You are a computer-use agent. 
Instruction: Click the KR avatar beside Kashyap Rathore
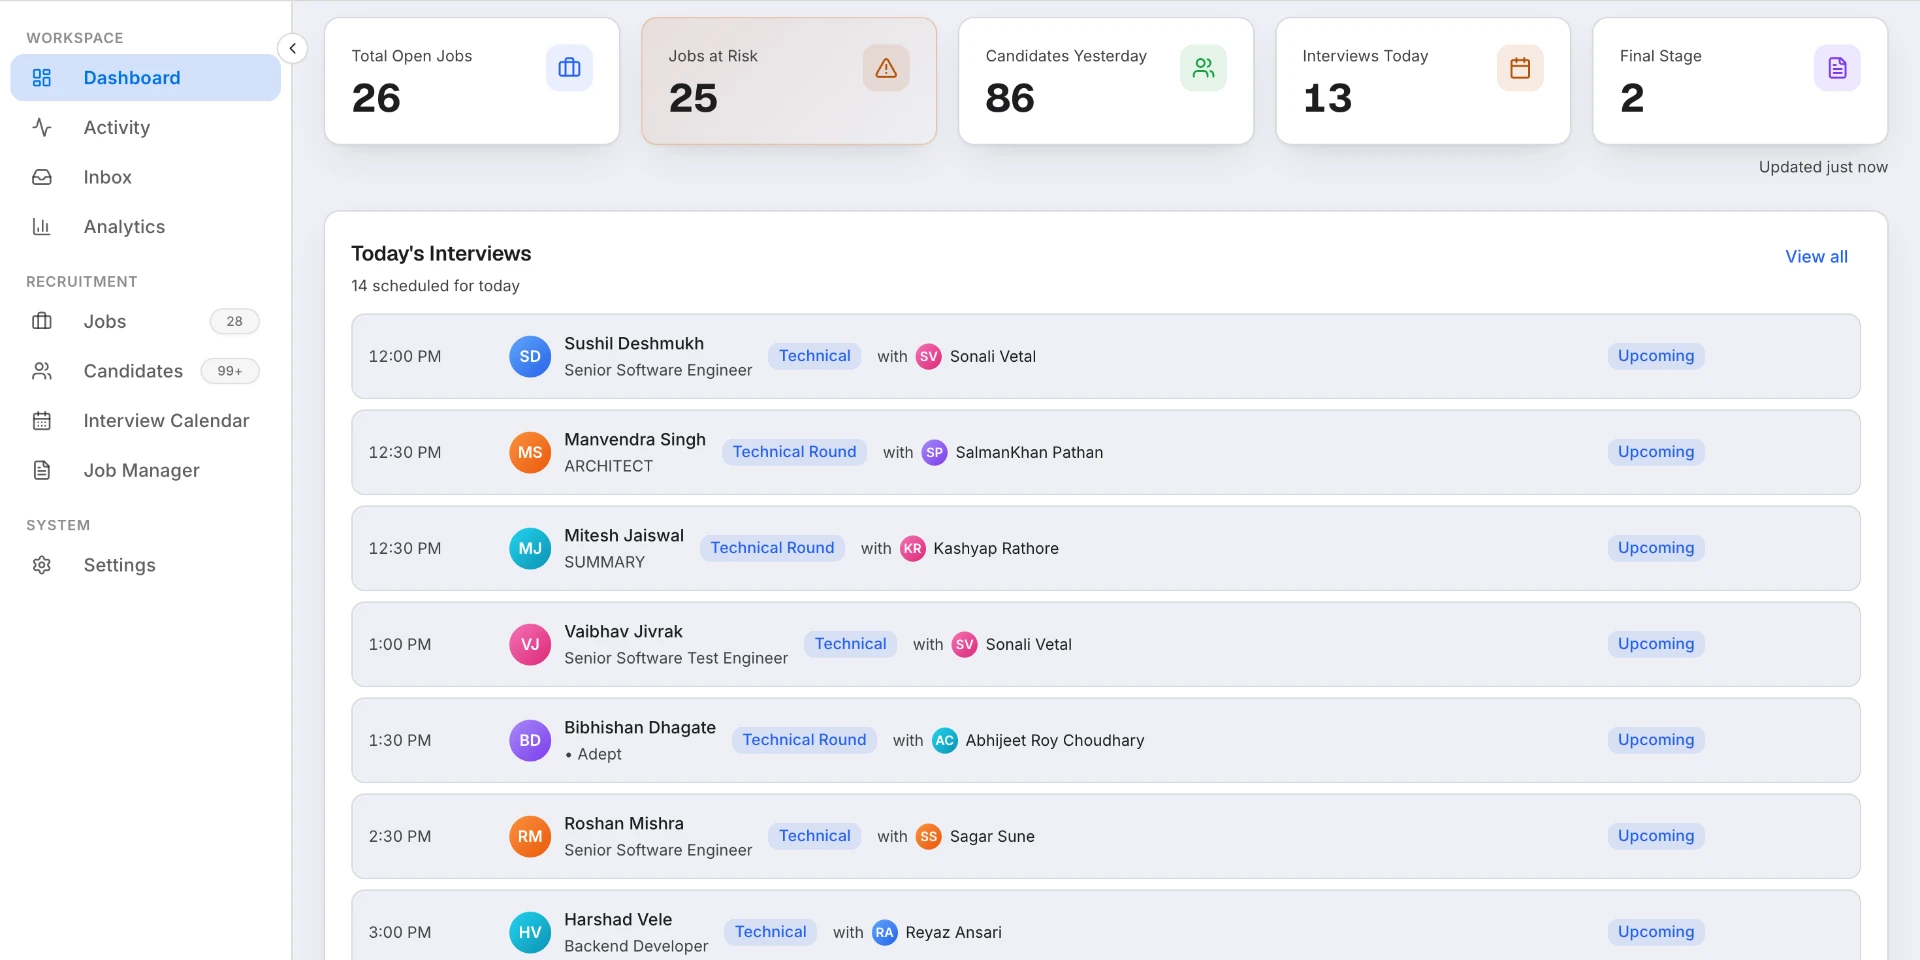pyautogui.click(x=912, y=548)
